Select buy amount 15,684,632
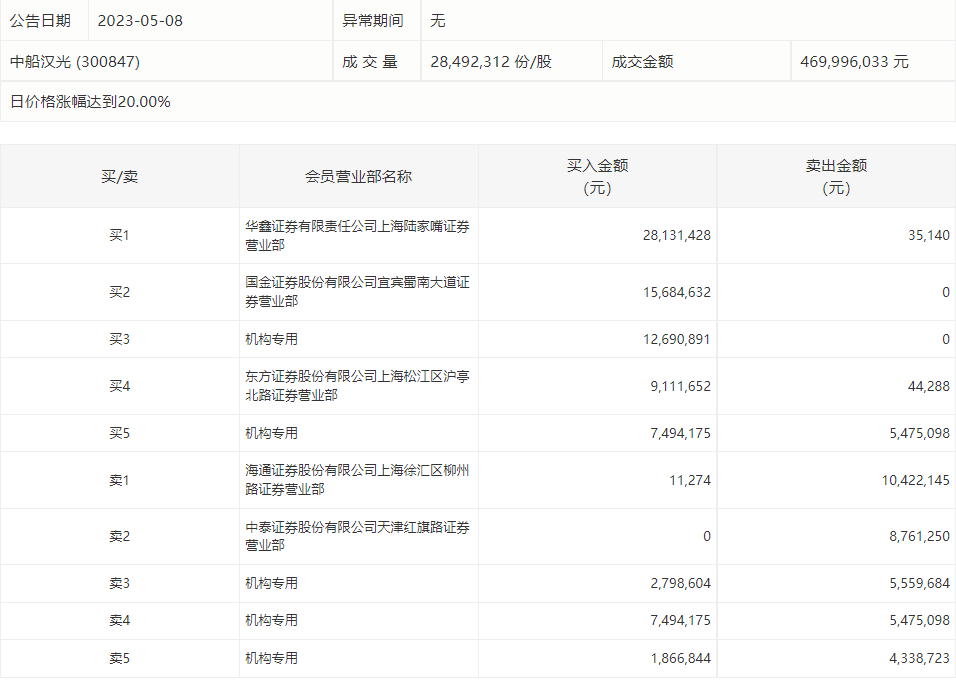Viewport: 956px width, 681px height. coord(677,292)
